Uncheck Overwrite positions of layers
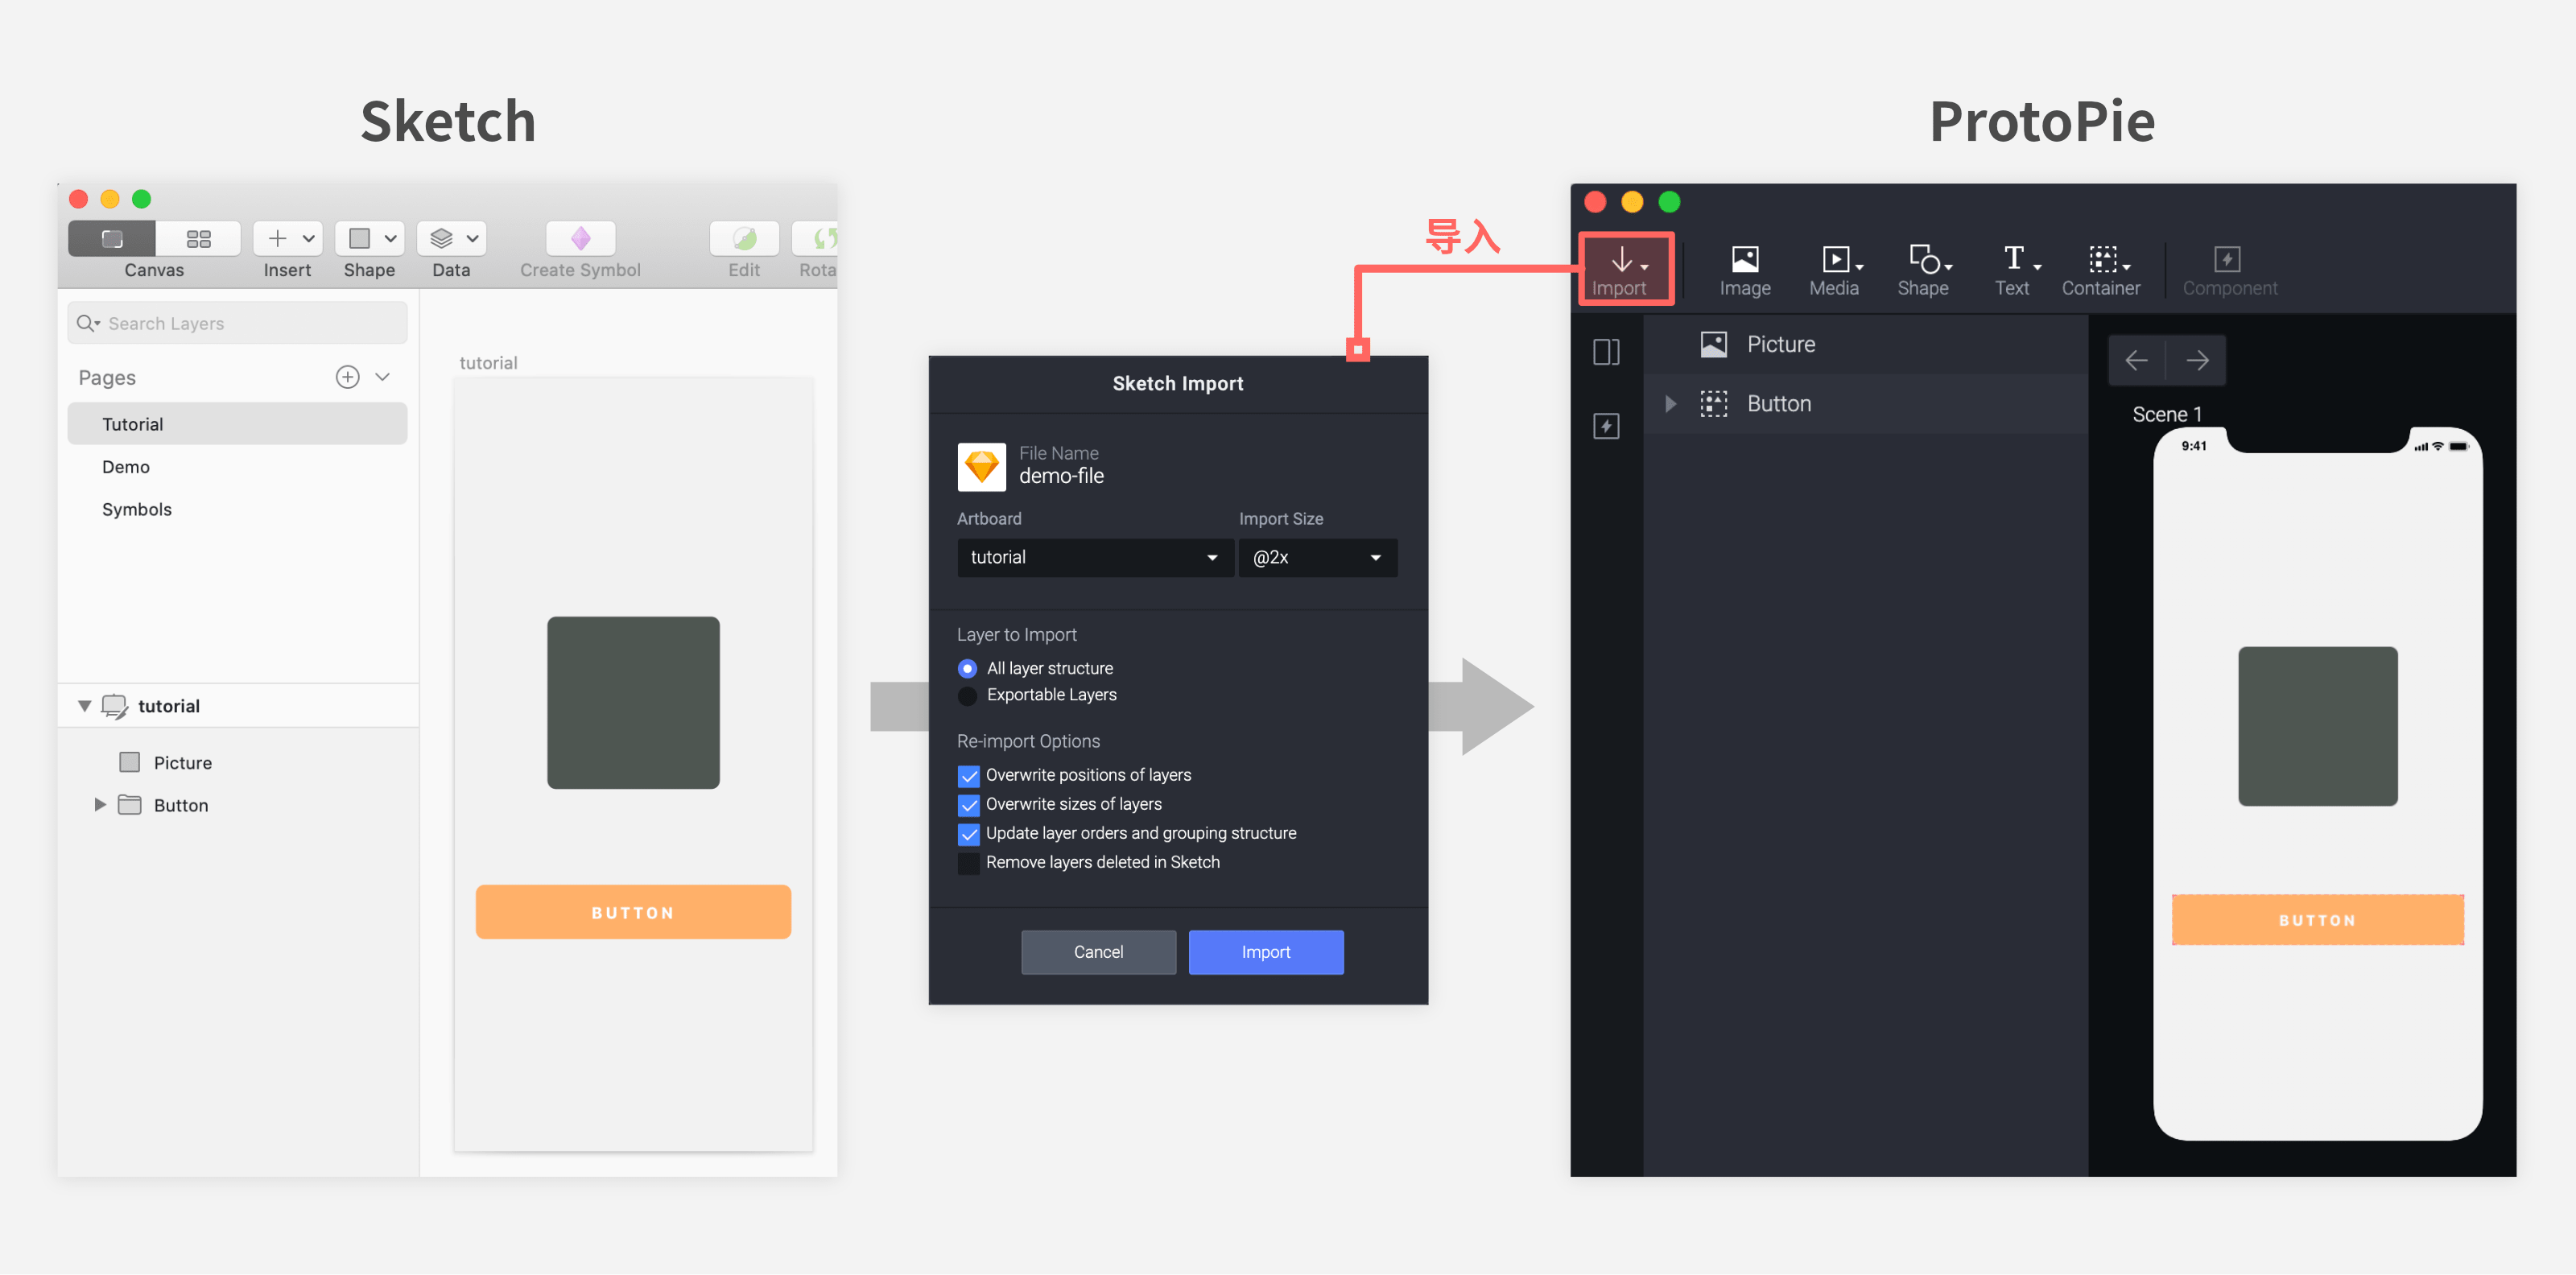This screenshot has width=2576, height=1275. click(968, 776)
